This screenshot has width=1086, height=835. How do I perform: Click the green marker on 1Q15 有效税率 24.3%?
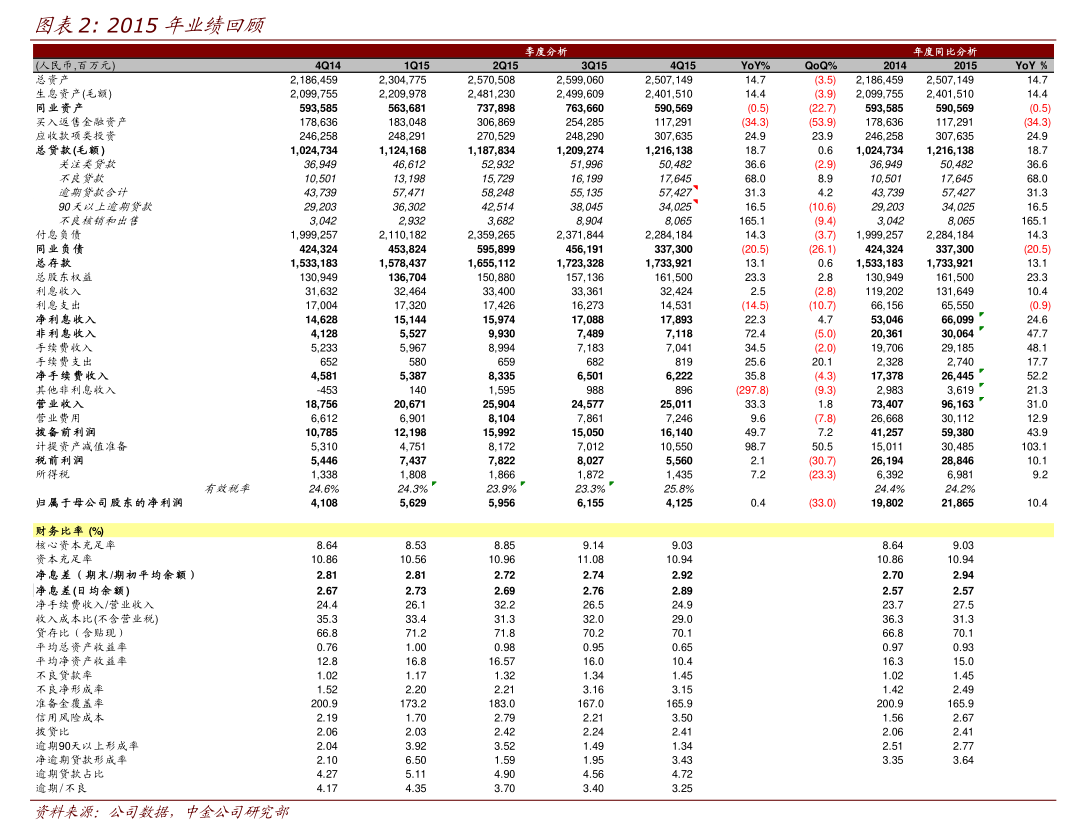coord(433,484)
